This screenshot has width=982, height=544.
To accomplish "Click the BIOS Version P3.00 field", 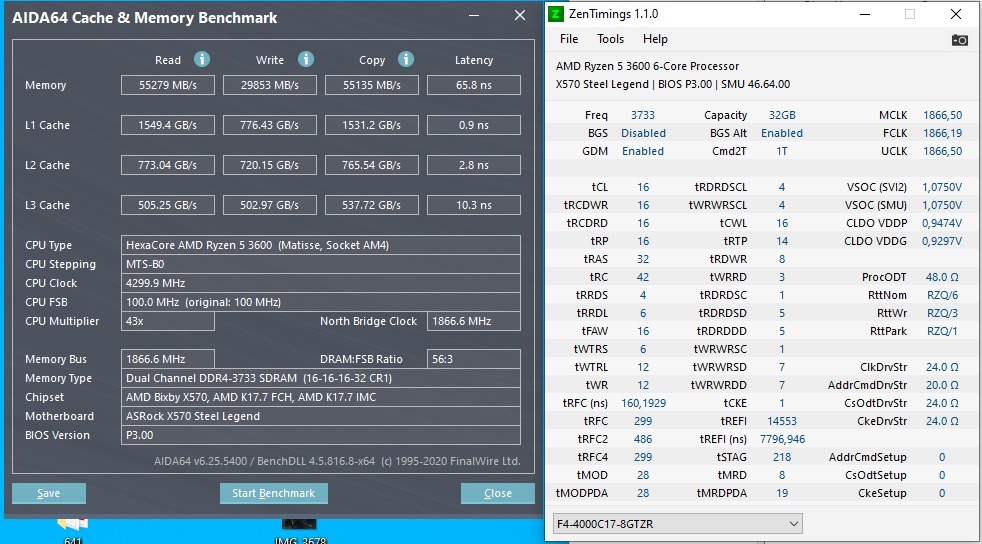I will pos(321,435).
